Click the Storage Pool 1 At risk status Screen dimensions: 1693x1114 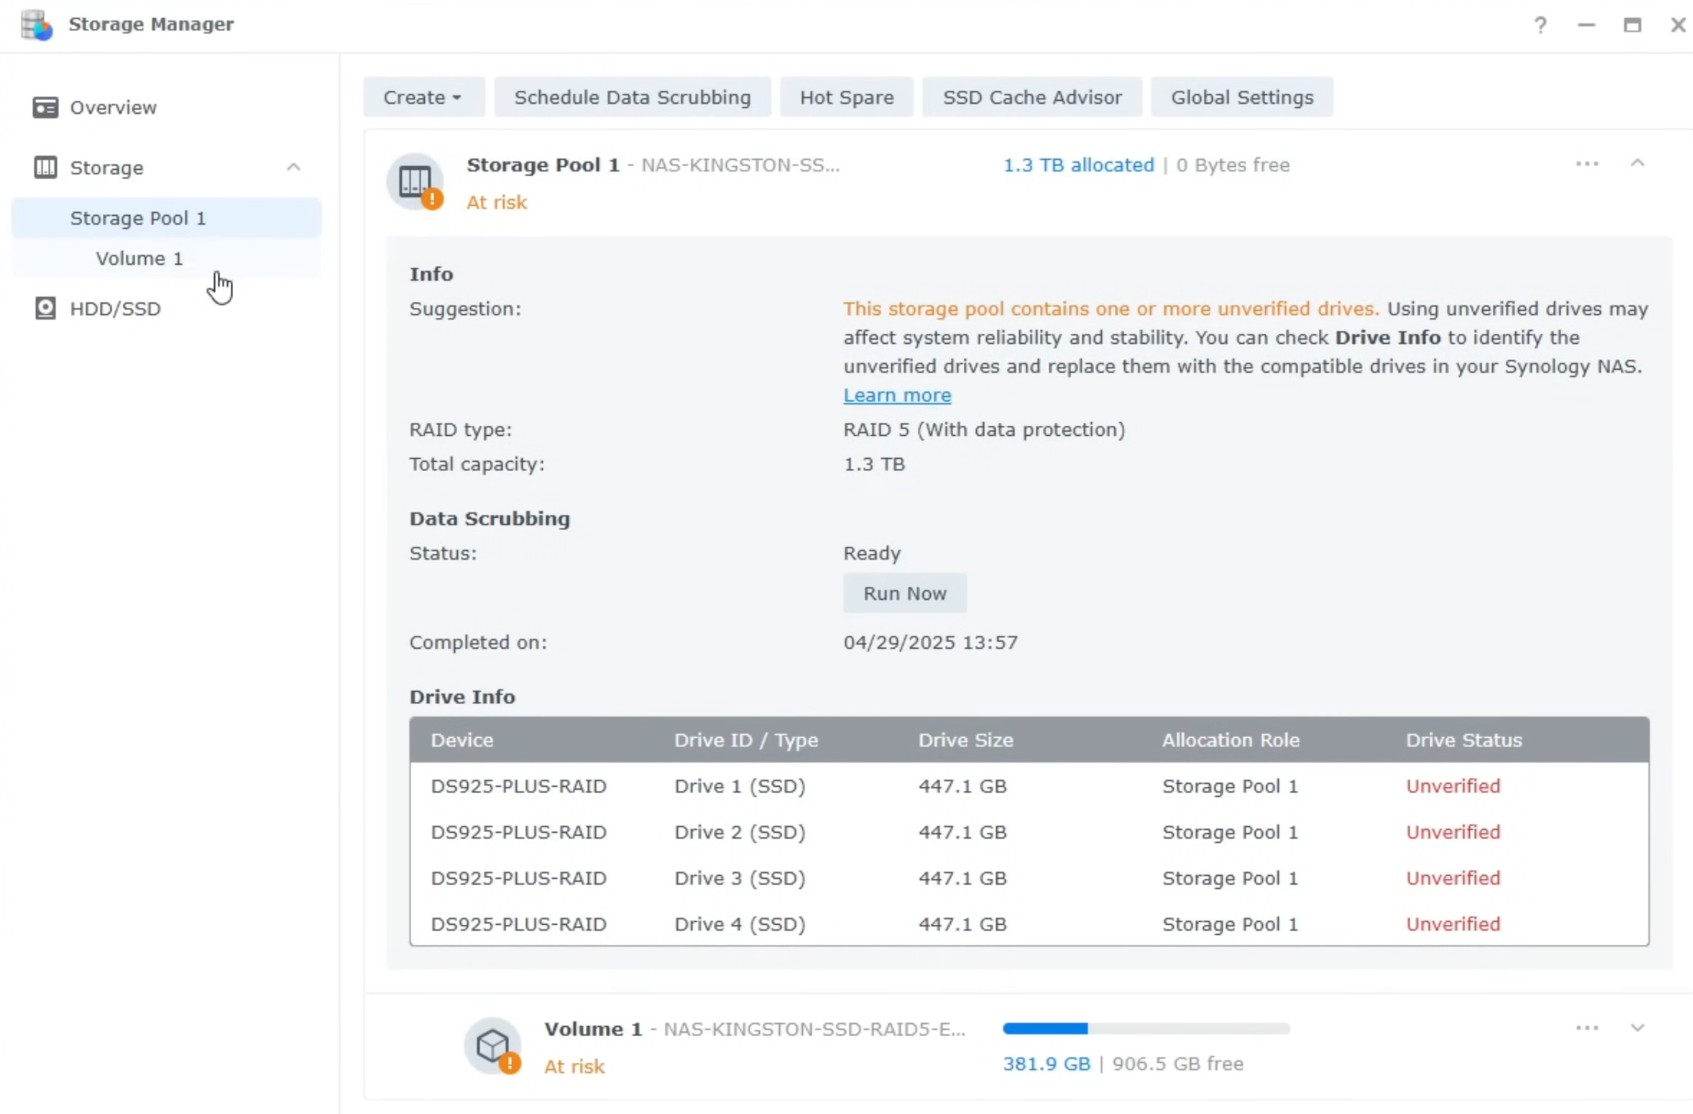497,202
